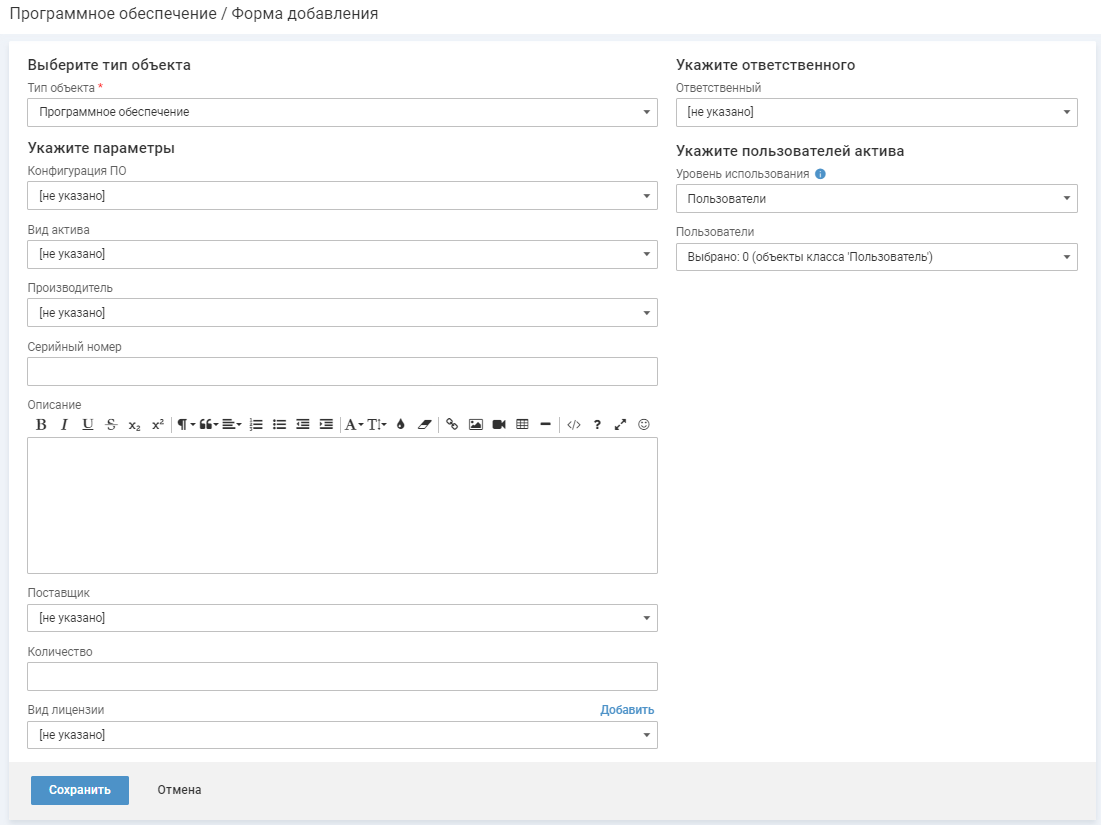Open the text color droplet picker
This screenshot has height=825, width=1101.
click(x=401, y=425)
